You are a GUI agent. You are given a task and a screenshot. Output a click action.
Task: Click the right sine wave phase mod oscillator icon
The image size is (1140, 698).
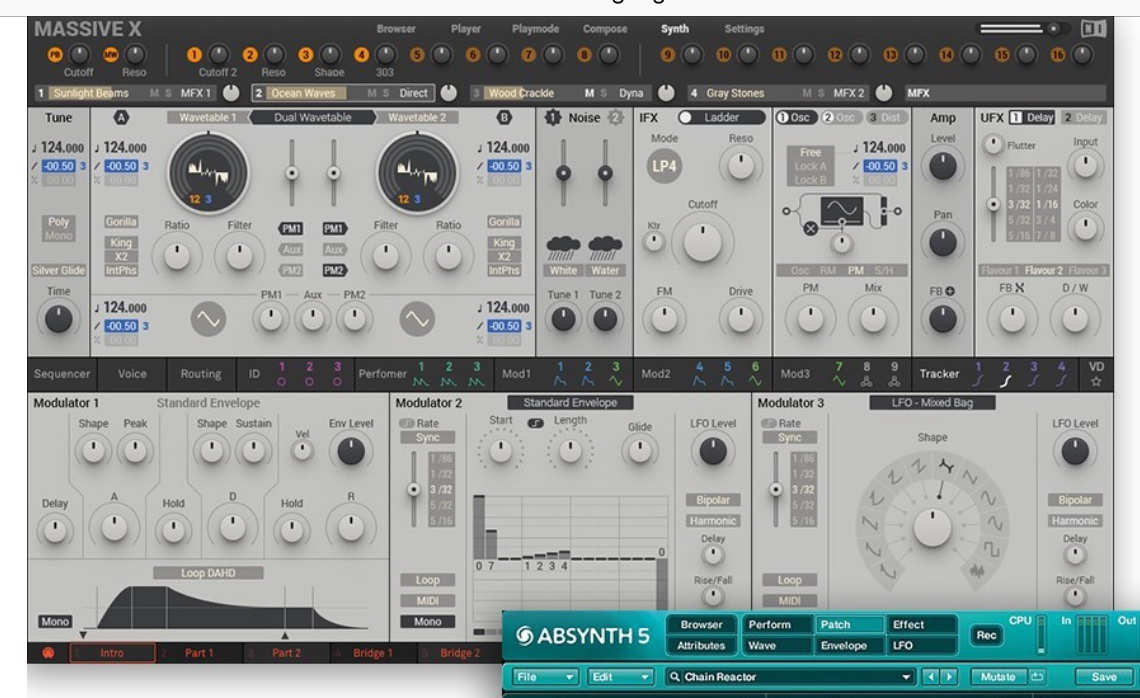tap(417, 319)
